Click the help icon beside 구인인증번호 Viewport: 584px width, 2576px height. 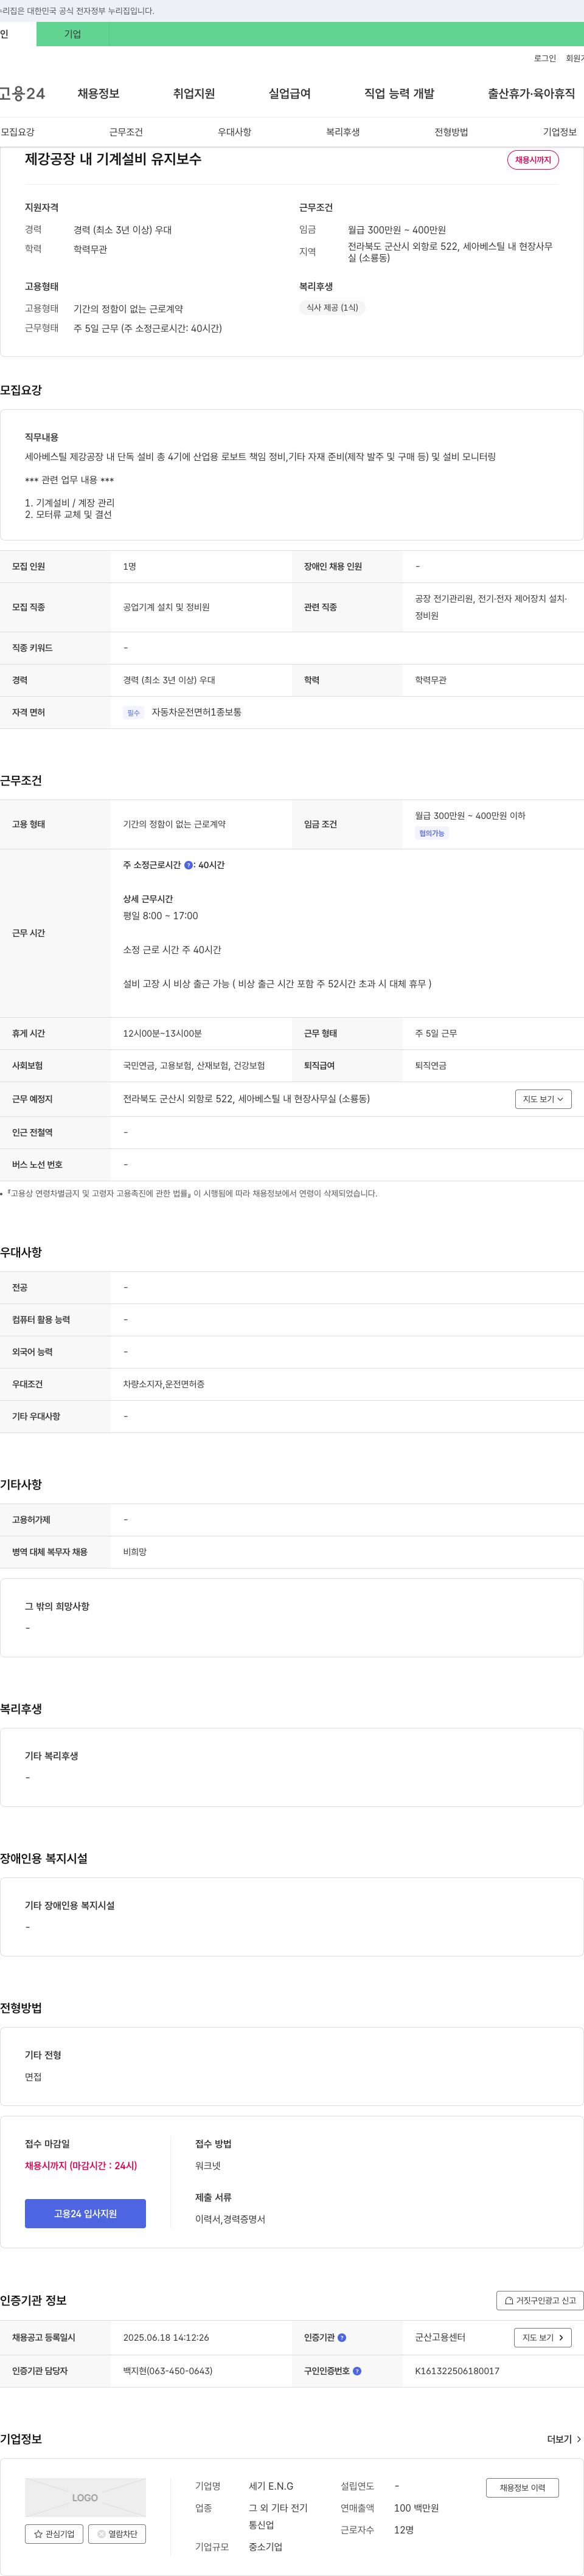(357, 2370)
